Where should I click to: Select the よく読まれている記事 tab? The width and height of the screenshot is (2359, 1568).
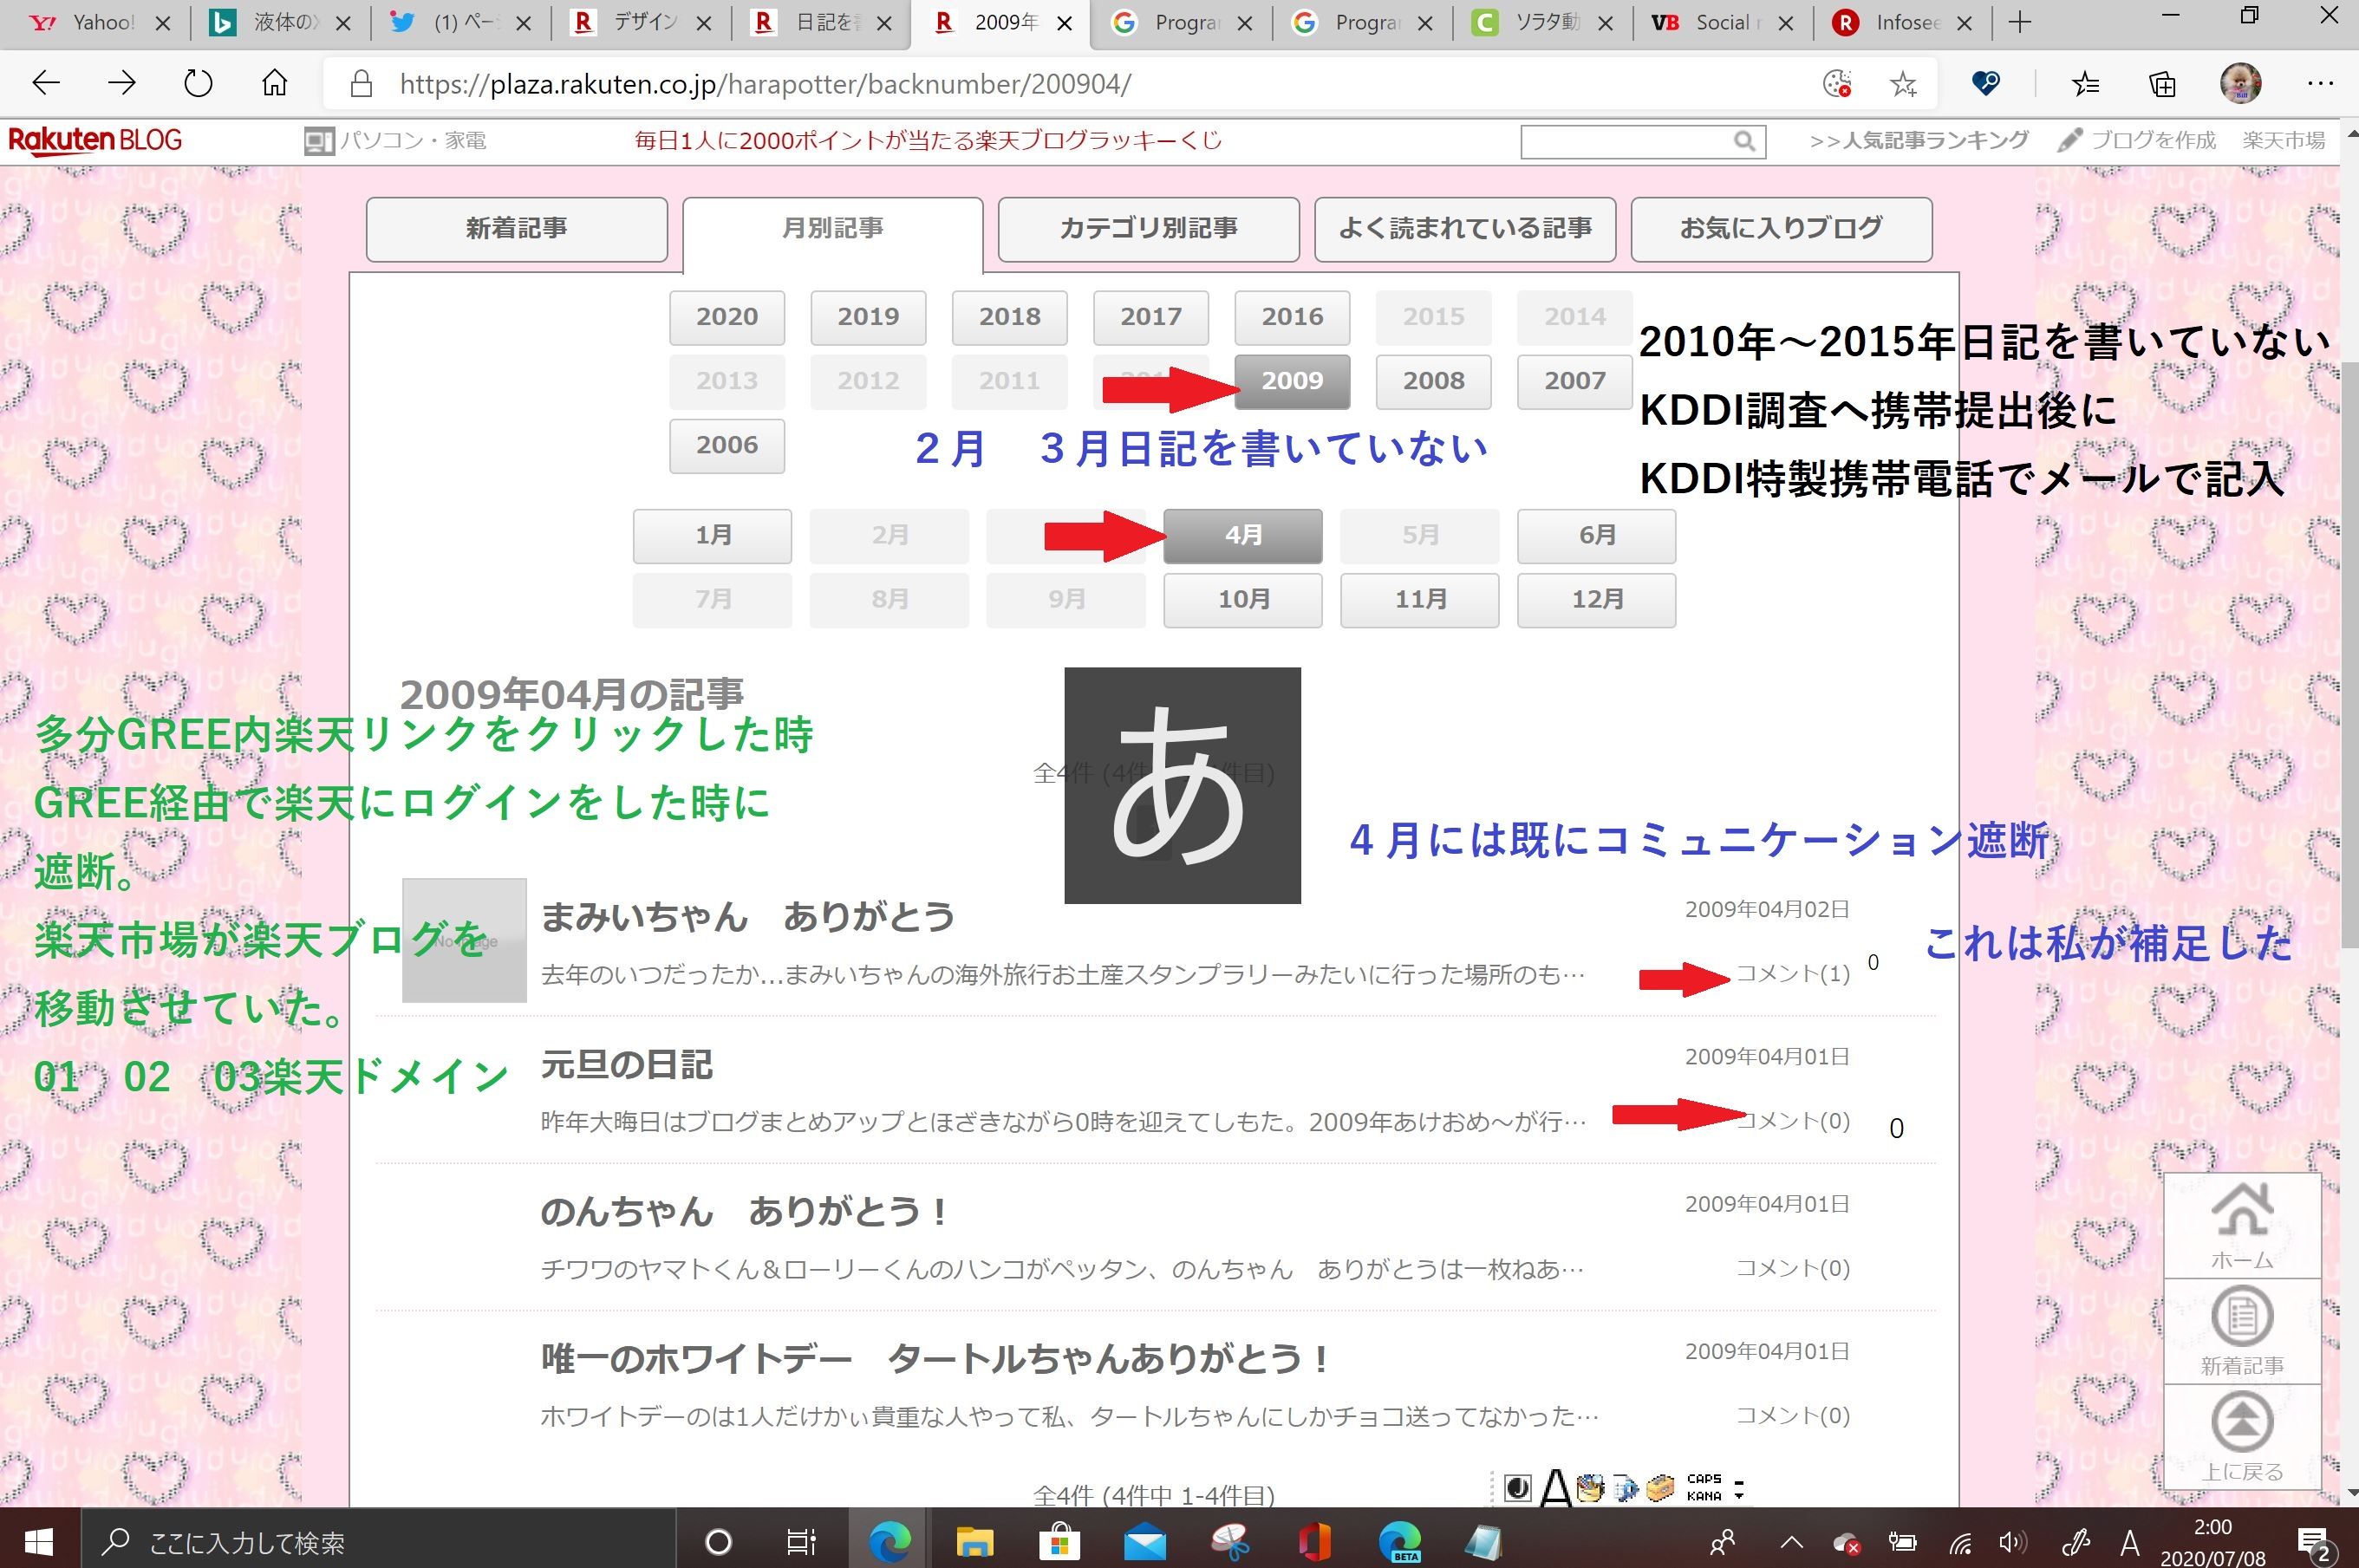point(1465,229)
